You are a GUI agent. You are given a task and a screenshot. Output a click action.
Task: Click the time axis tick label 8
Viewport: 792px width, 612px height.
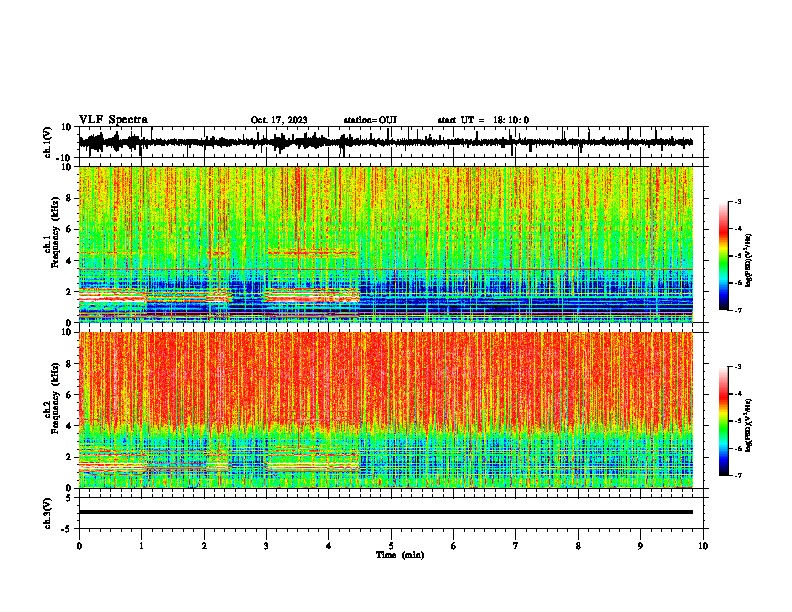click(x=578, y=546)
